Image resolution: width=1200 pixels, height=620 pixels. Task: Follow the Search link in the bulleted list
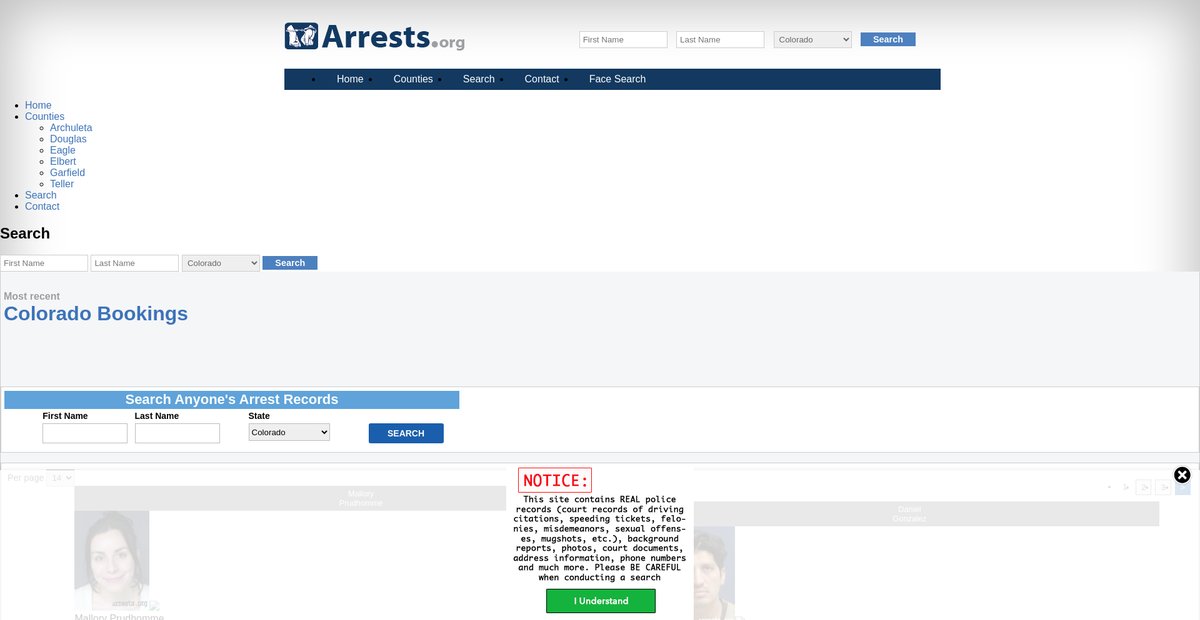(41, 195)
